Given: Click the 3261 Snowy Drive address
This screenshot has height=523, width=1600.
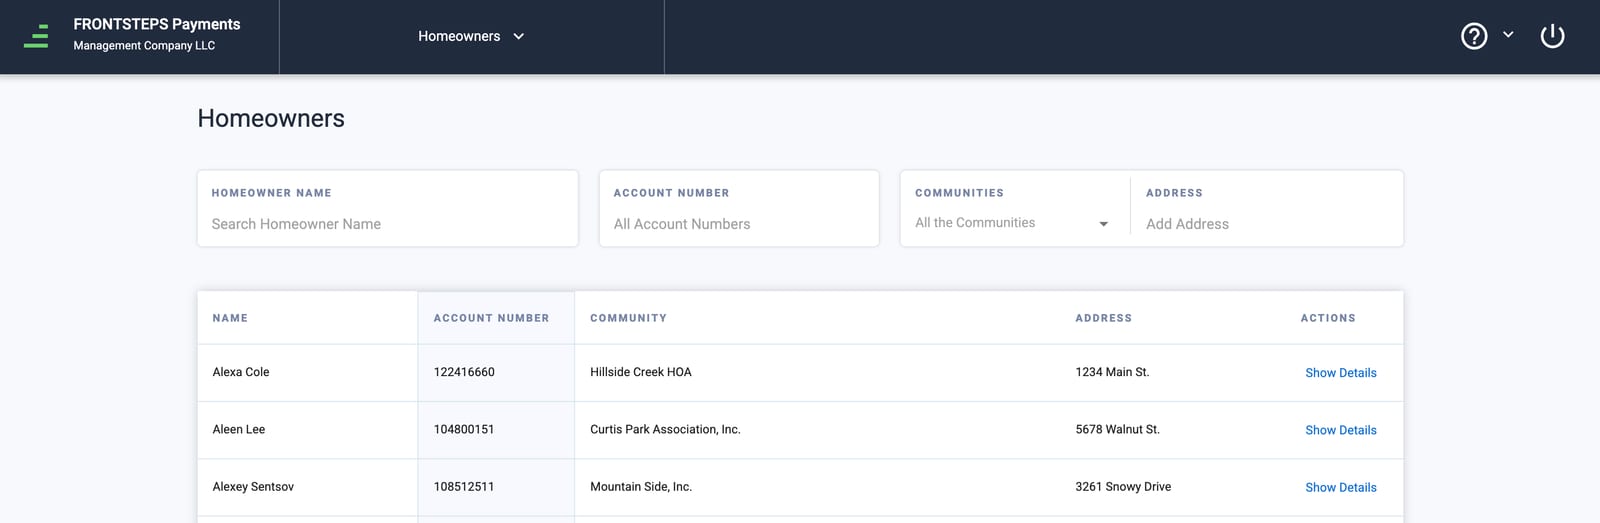Looking at the screenshot, I should [x=1123, y=486].
